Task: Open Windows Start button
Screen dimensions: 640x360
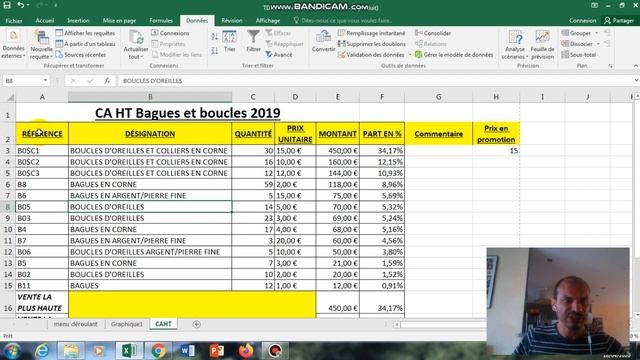Action: pos(12,351)
